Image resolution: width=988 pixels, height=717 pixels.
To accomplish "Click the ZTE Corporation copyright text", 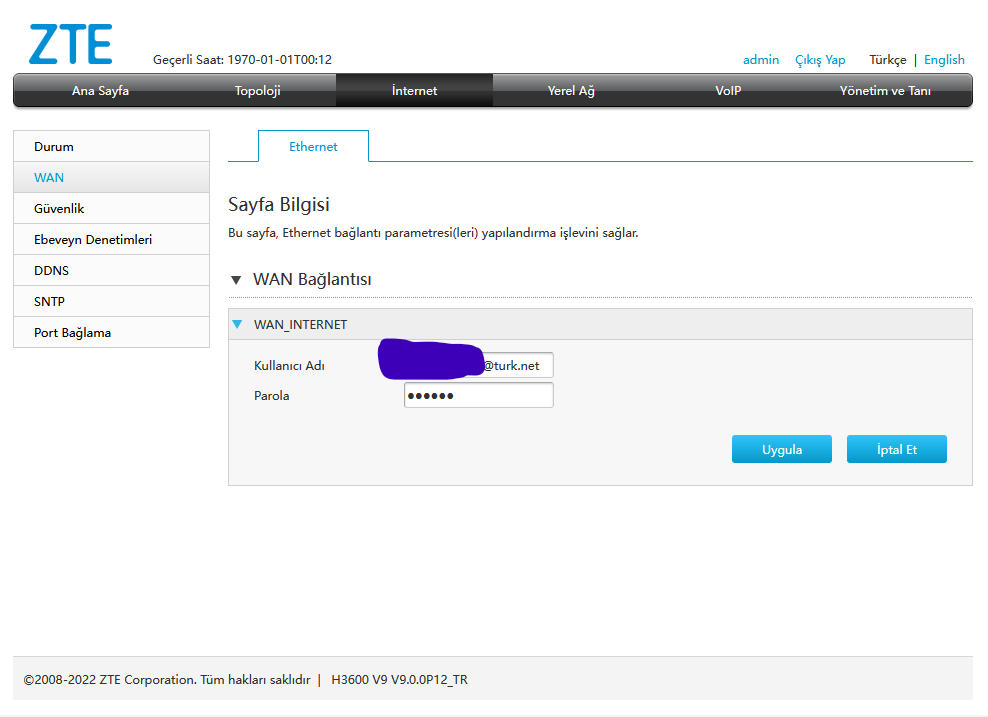I will [166, 679].
